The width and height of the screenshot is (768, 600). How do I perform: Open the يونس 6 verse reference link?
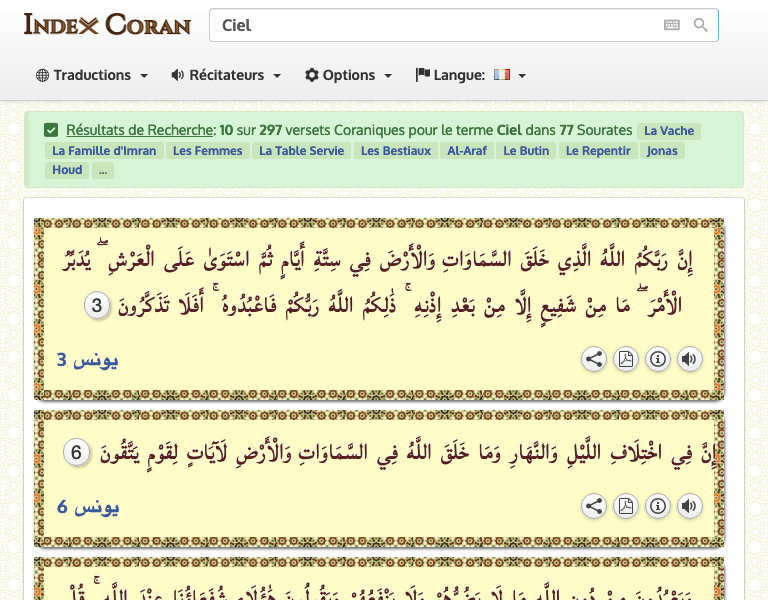(x=88, y=507)
